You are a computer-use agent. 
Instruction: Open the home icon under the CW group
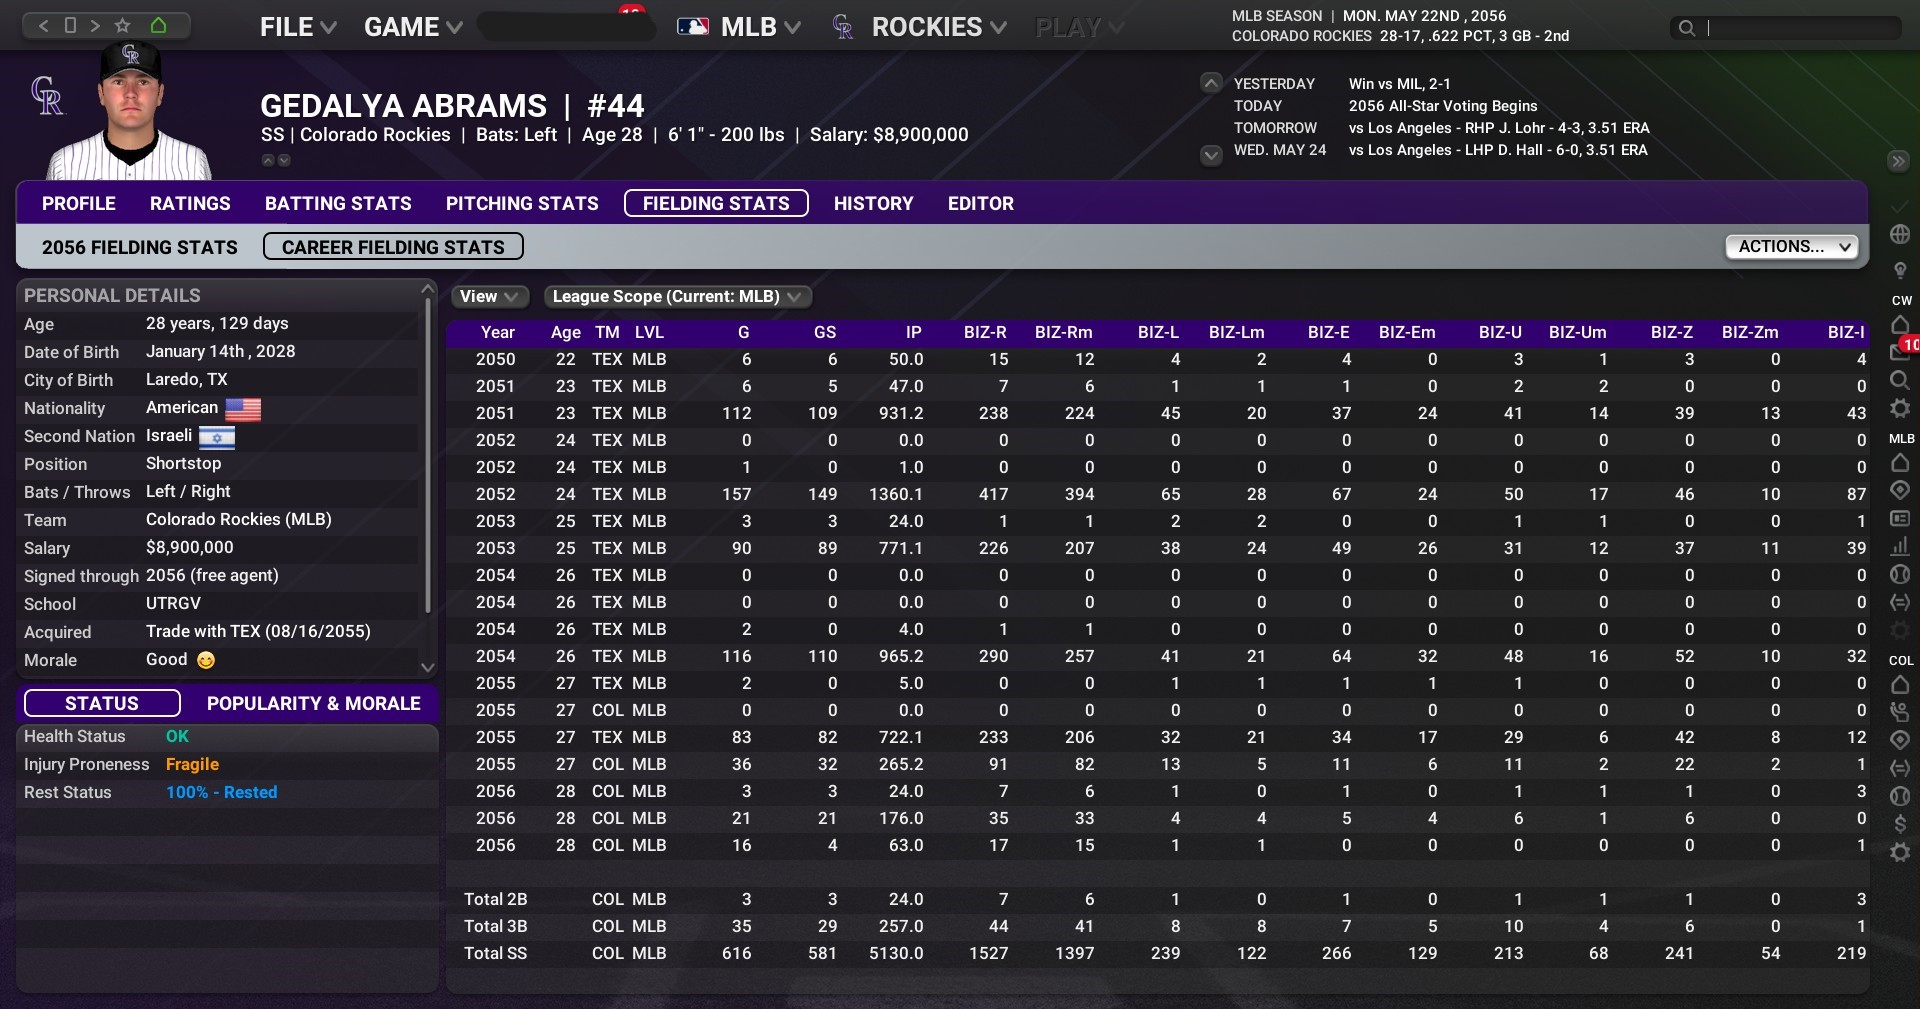(1900, 324)
